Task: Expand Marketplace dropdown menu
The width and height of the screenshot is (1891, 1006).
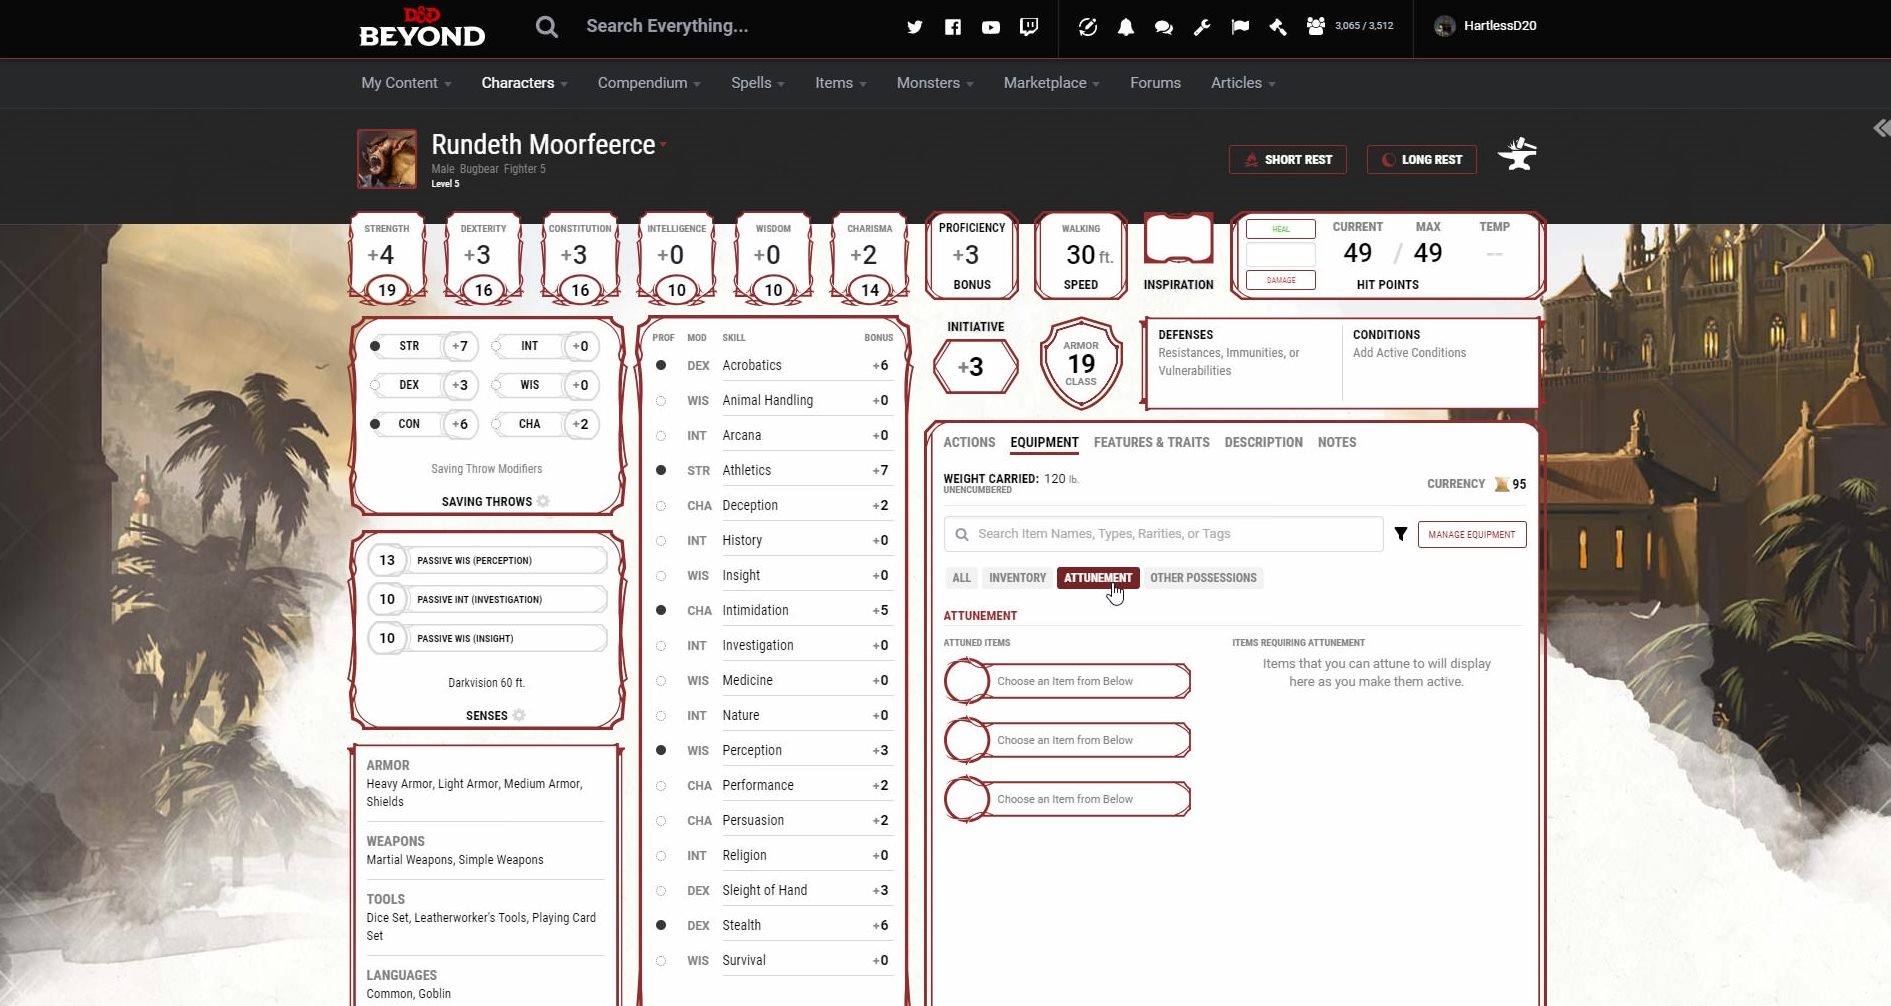Action: pos(1052,83)
